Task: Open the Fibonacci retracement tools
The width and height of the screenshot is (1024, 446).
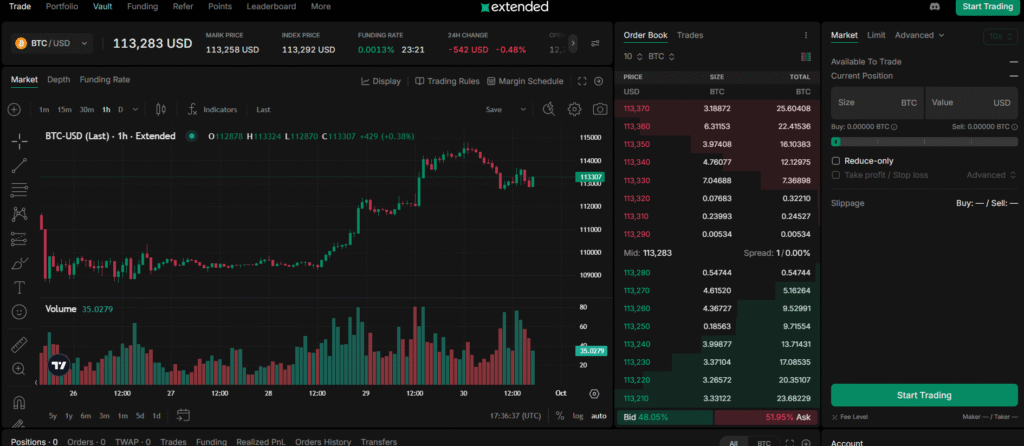Action: click(20, 189)
